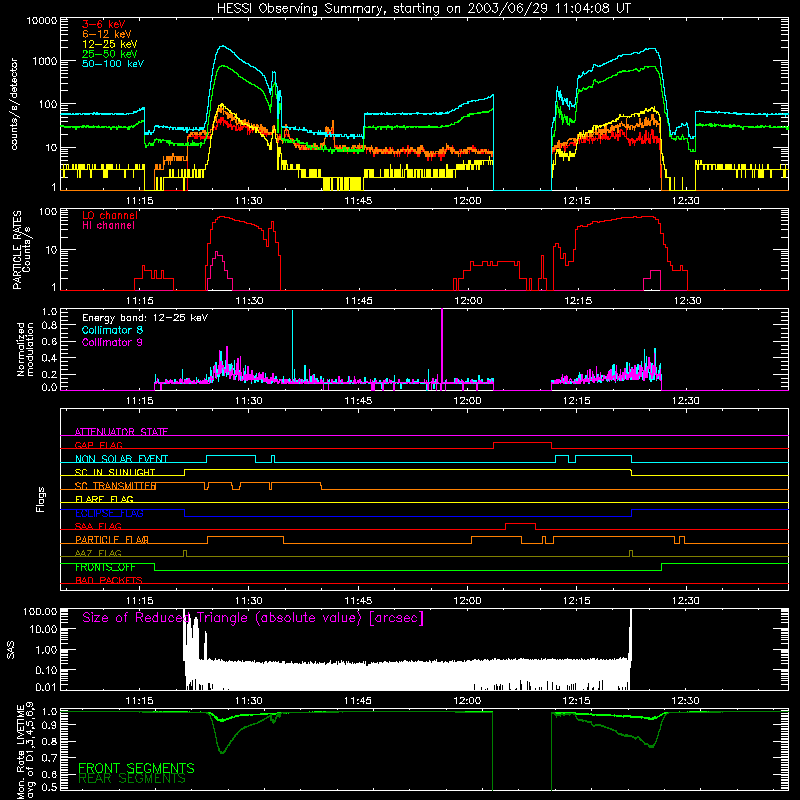Click the 11:30 tick under the Flags panel
The height and width of the screenshot is (800, 800).
click(248, 601)
